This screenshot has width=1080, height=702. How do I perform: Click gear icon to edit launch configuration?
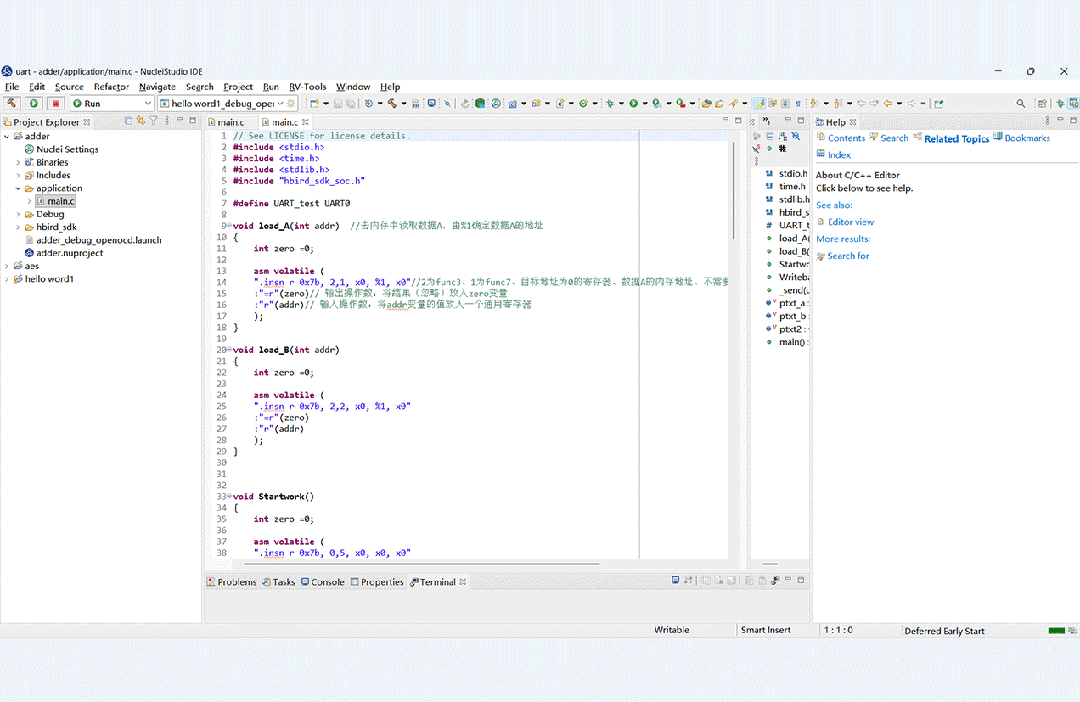click(292, 103)
